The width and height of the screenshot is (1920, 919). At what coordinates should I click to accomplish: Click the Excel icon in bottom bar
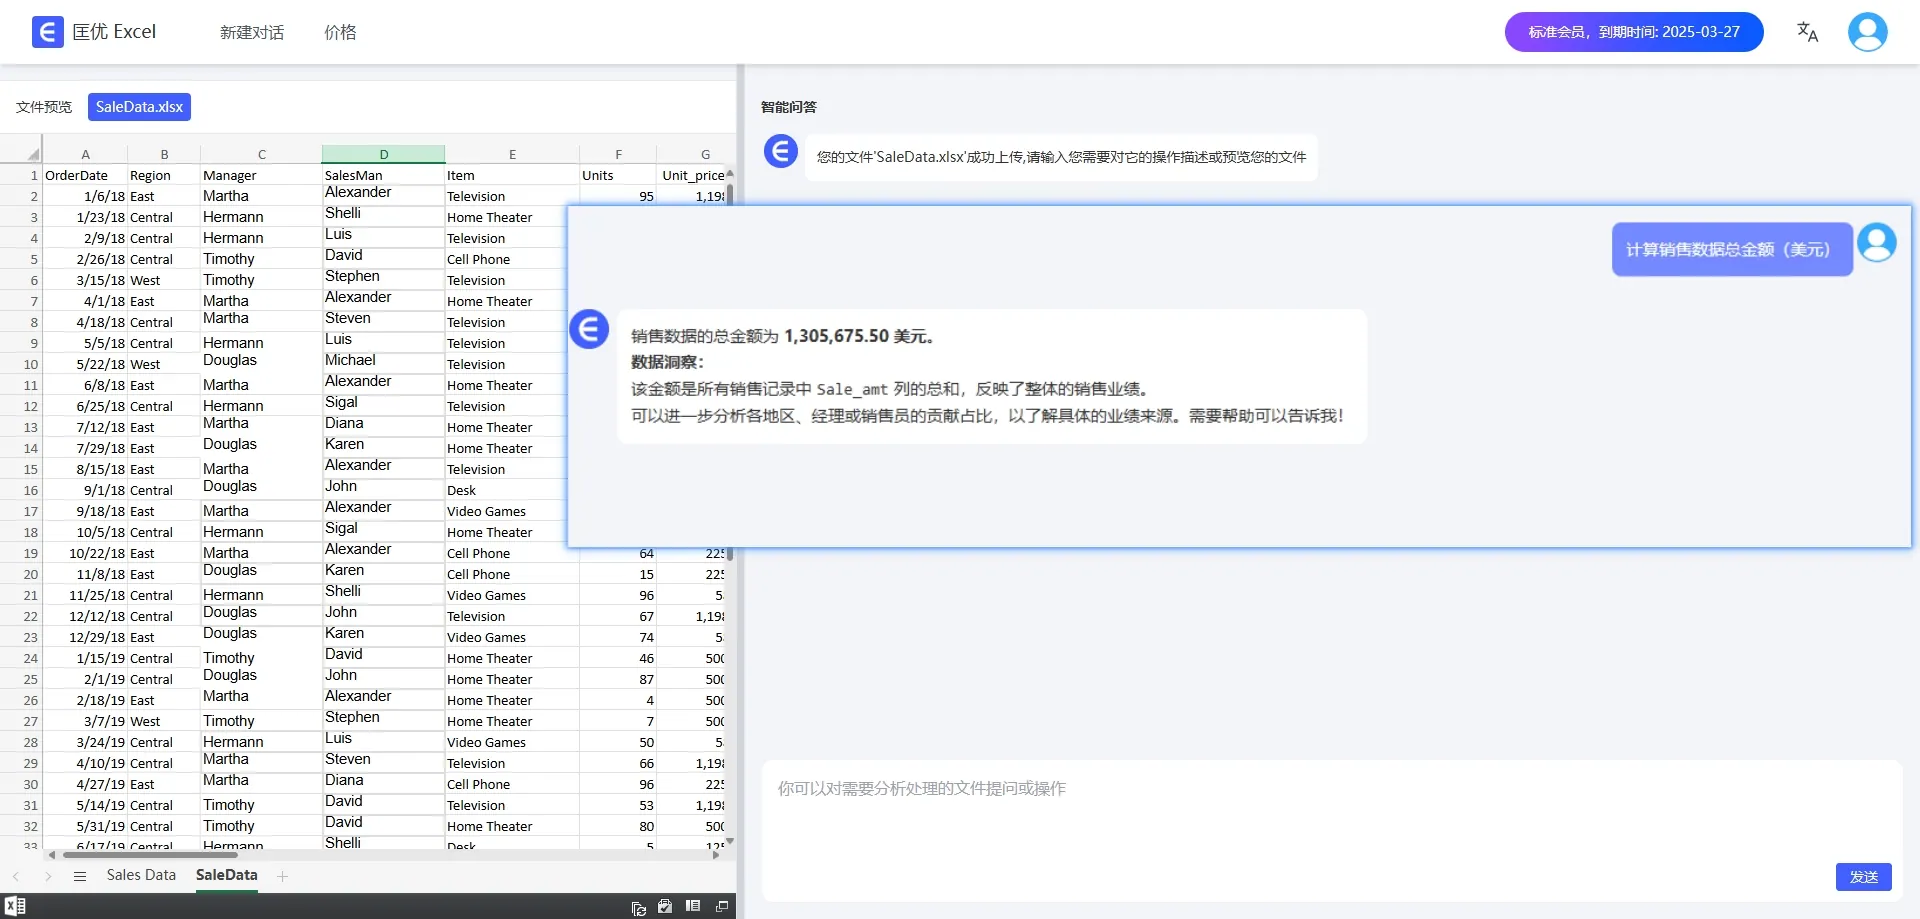click(x=15, y=906)
